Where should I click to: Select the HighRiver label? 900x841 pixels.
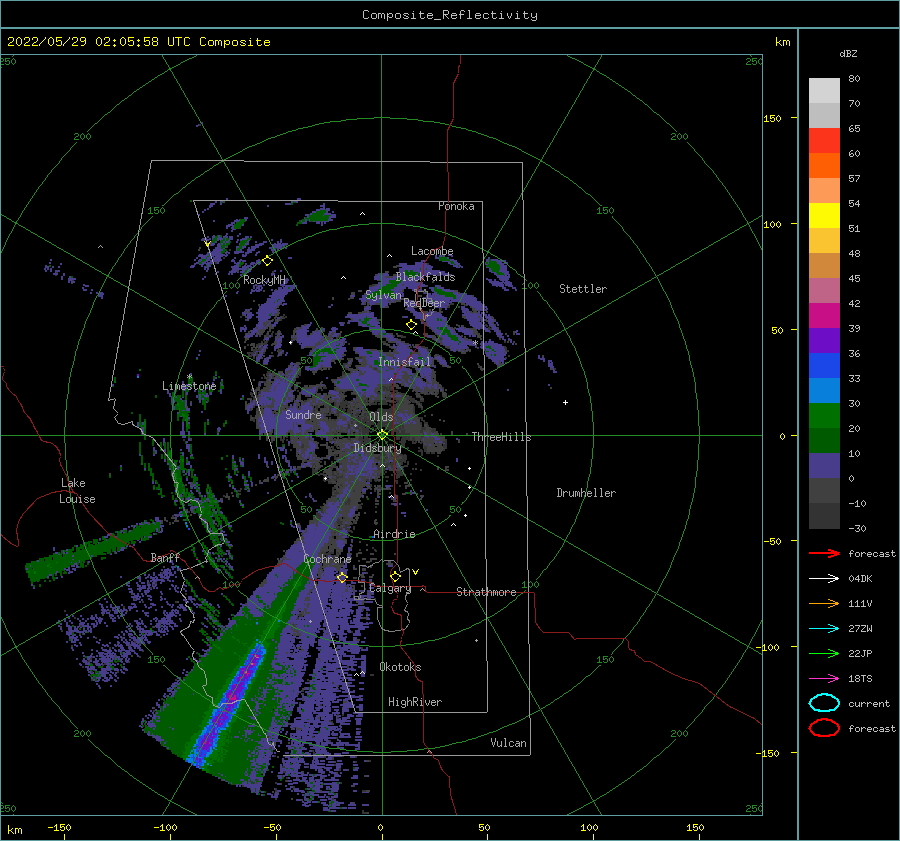[415, 702]
